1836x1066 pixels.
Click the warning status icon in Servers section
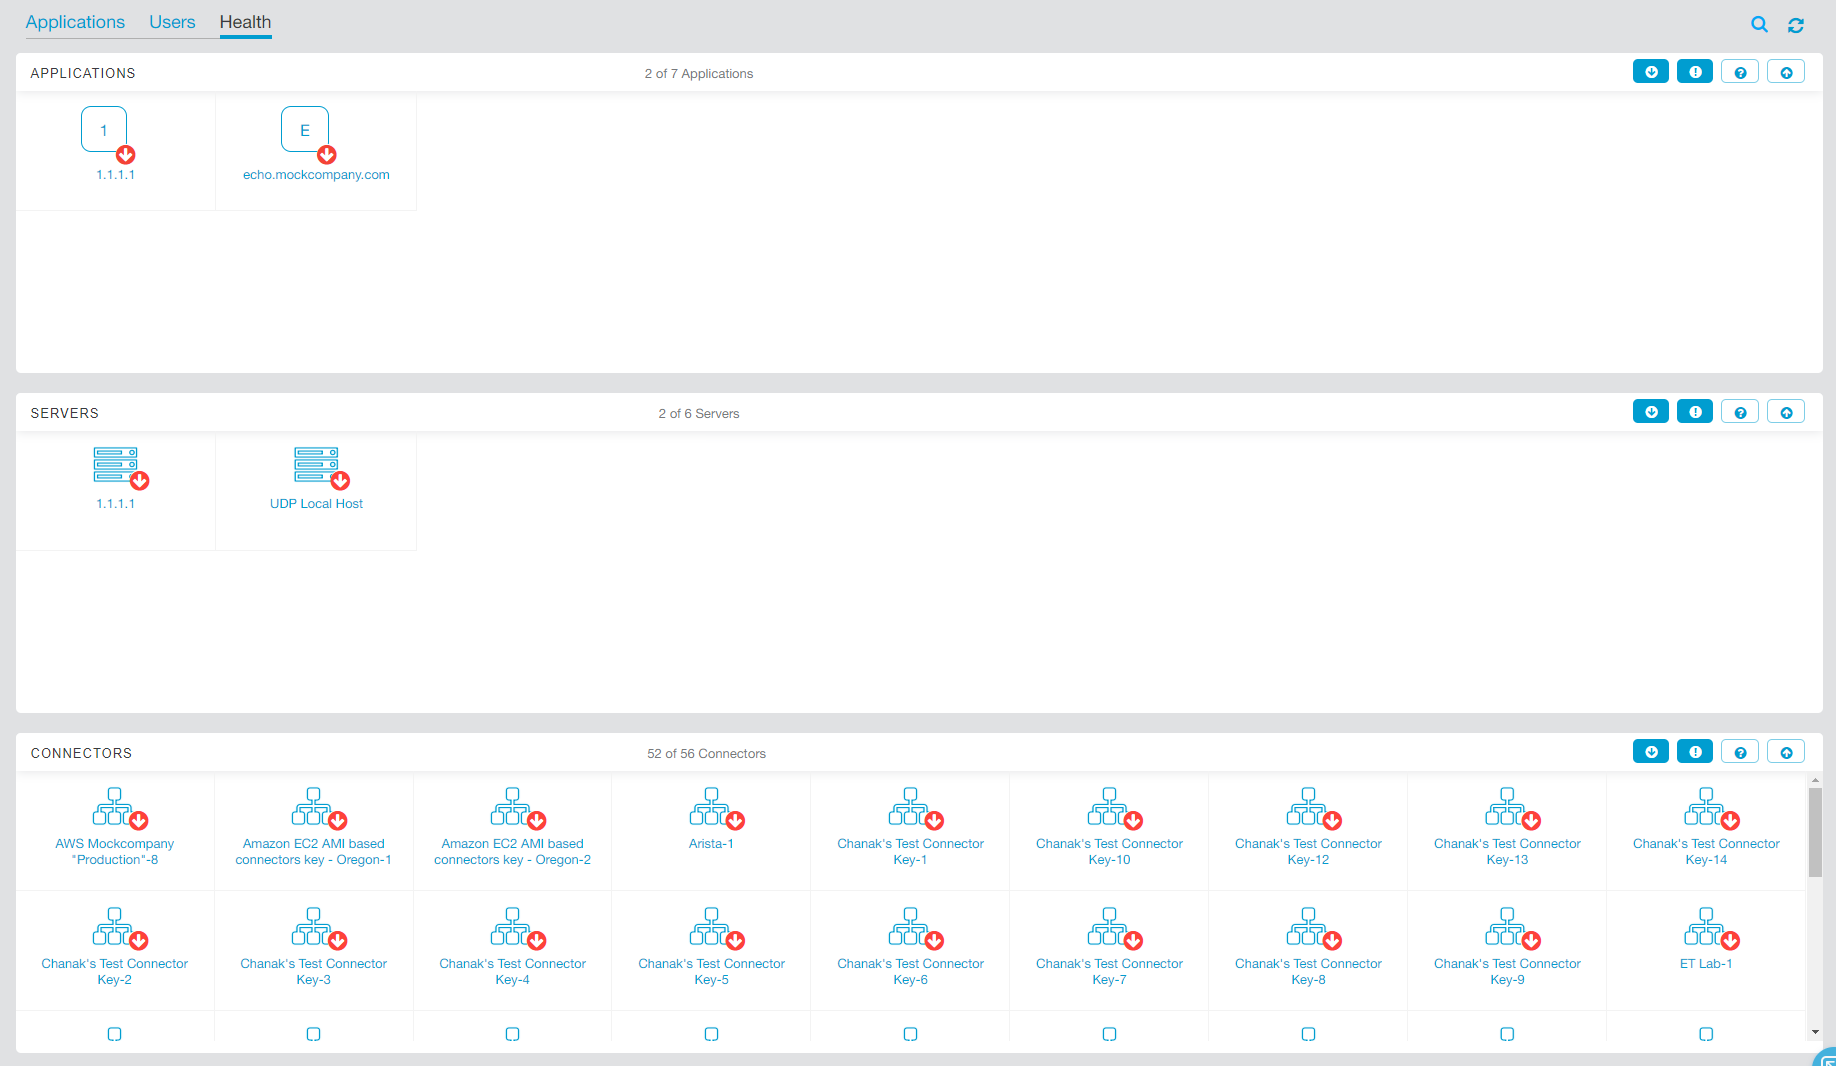(1695, 411)
